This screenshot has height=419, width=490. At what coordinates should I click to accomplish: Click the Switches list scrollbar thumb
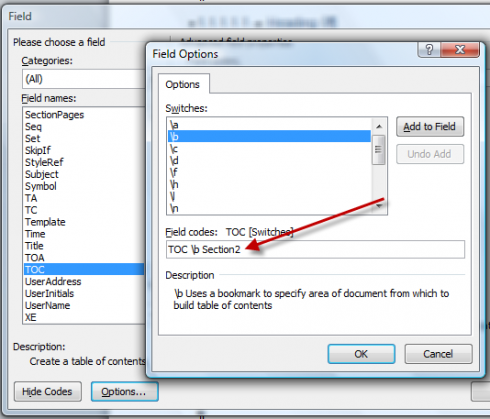(x=379, y=150)
